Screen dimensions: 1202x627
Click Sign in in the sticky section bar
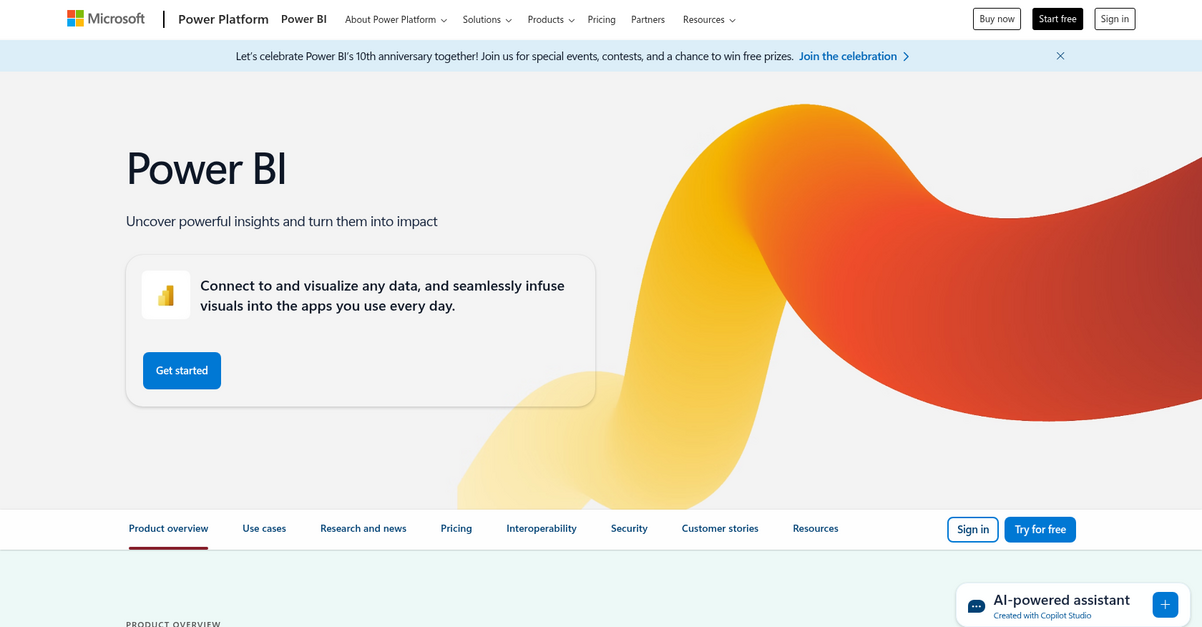point(973,530)
